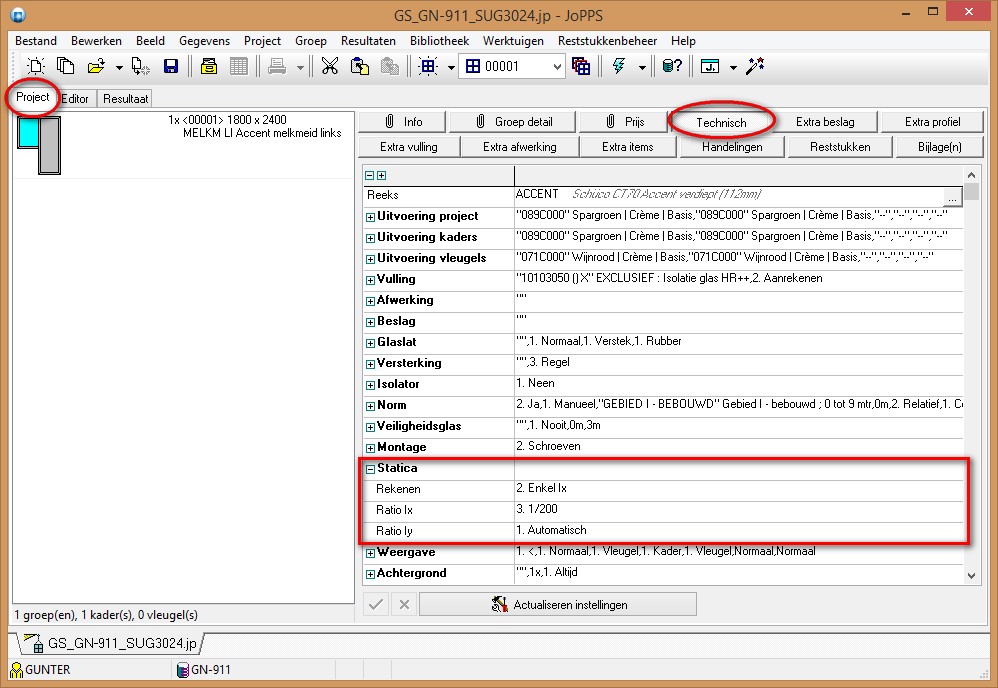Viewport: 998px width, 688px height.
Task: Click the GN-911 database status icon
Action: (183, 670)
